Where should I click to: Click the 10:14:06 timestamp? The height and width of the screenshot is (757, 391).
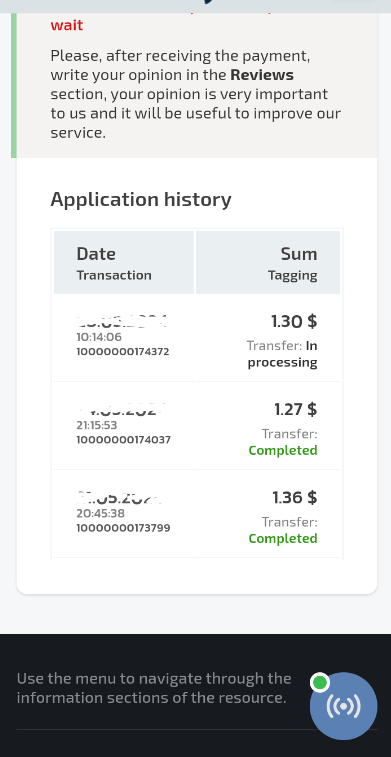pyautogui.click(x=99, y=337)
